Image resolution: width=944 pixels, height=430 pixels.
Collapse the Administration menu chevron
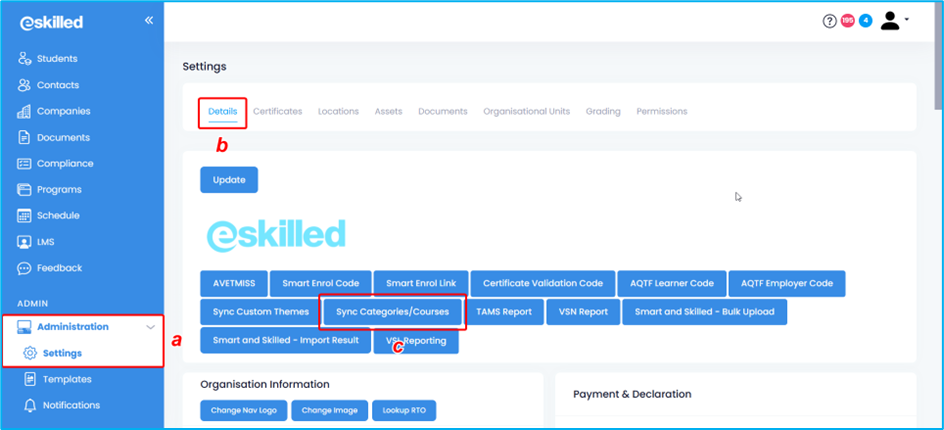(151, 327)
